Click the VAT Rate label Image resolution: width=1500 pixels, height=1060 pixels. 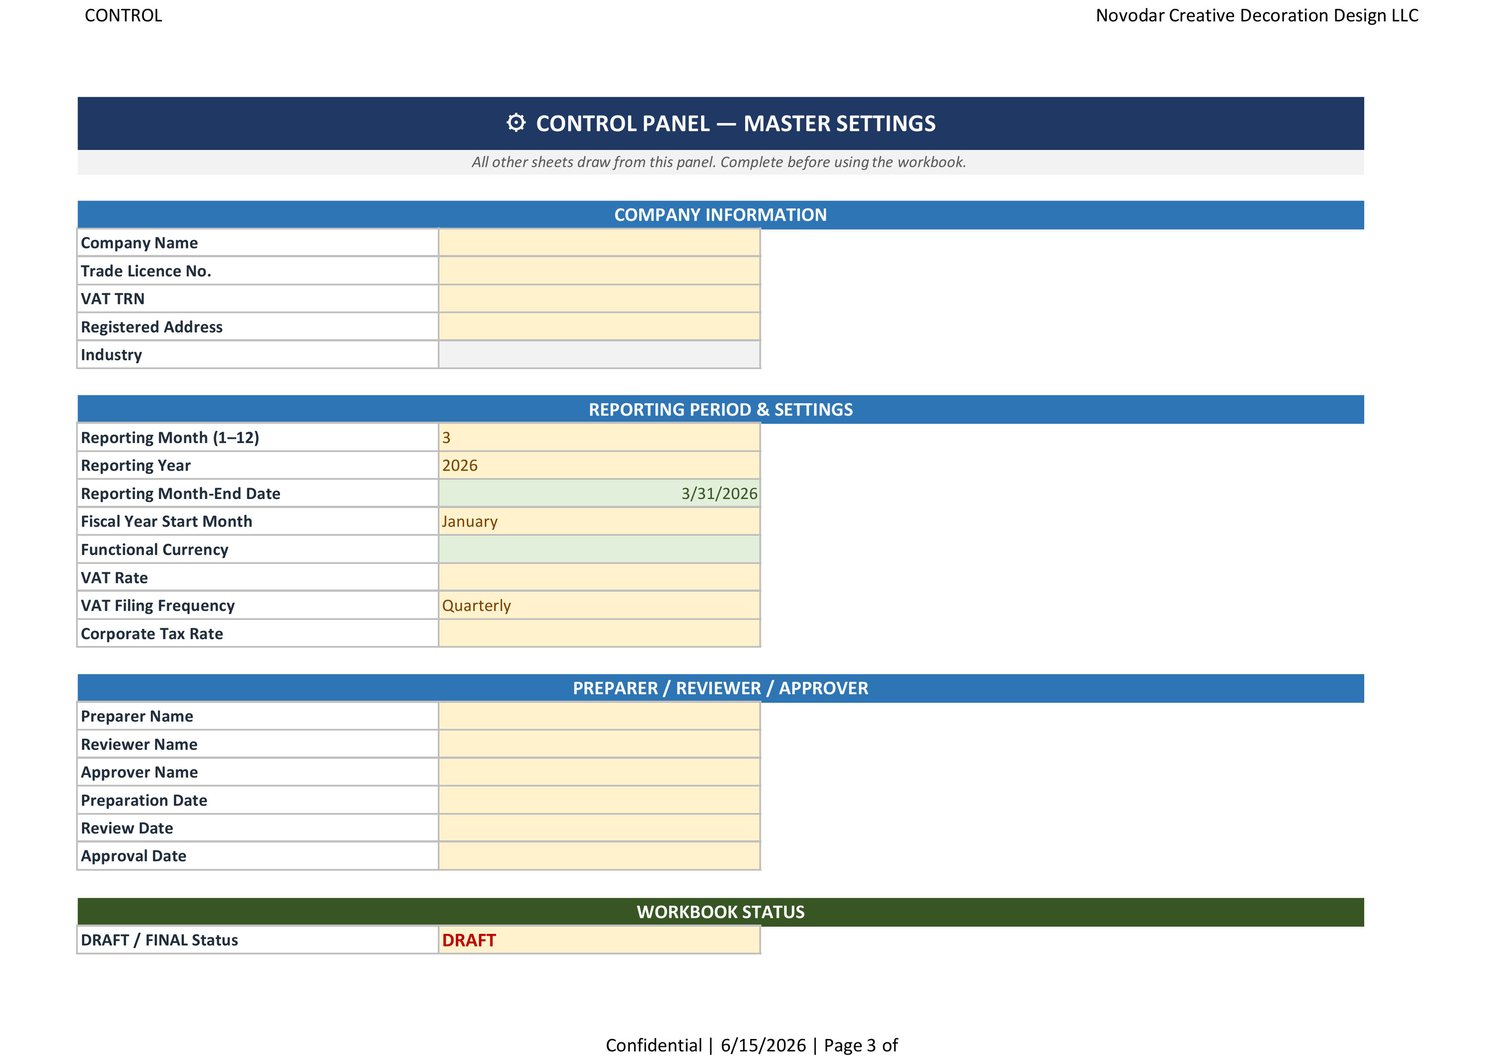[x=114, y=578]
